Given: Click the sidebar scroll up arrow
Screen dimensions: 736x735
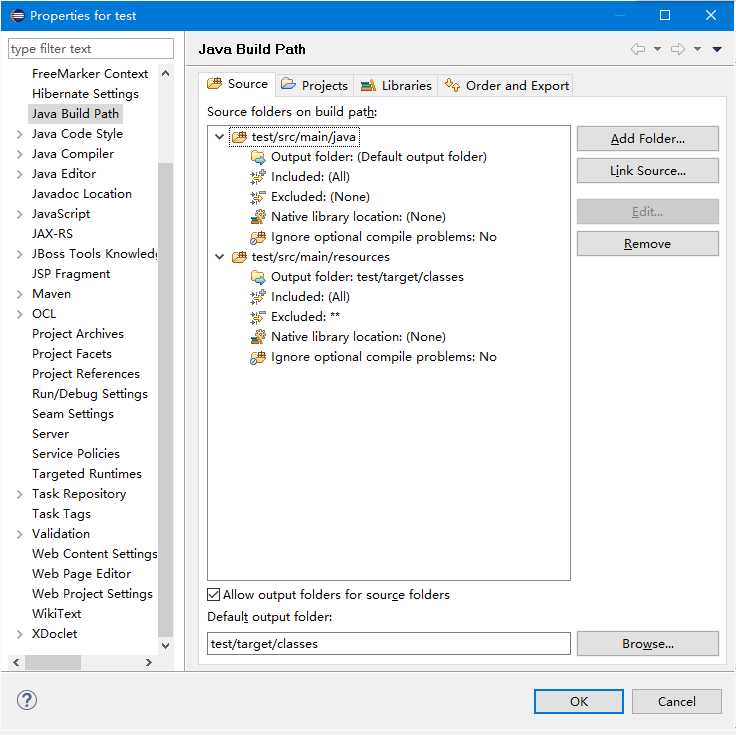Looking at the screenshot, I should pyautogui.click(x=165, y=74).
